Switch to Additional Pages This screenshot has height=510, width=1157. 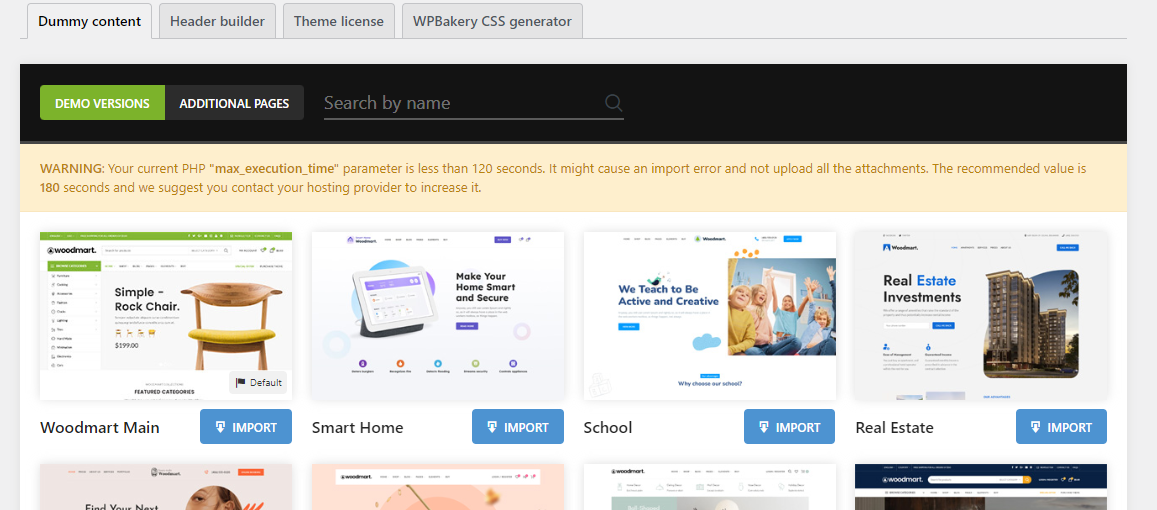click(235, 103)
